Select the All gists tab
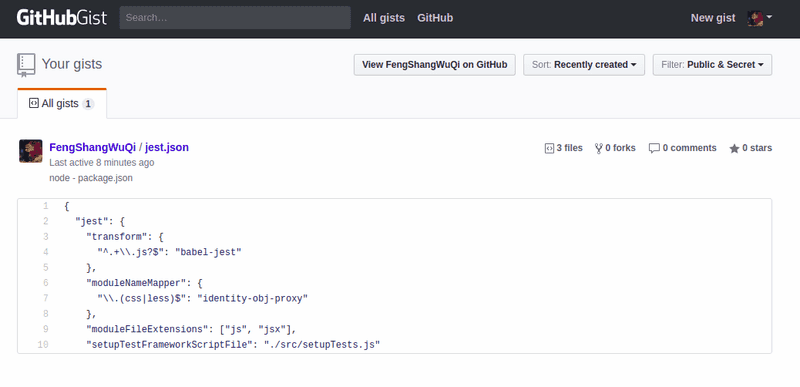 [62, 104]
